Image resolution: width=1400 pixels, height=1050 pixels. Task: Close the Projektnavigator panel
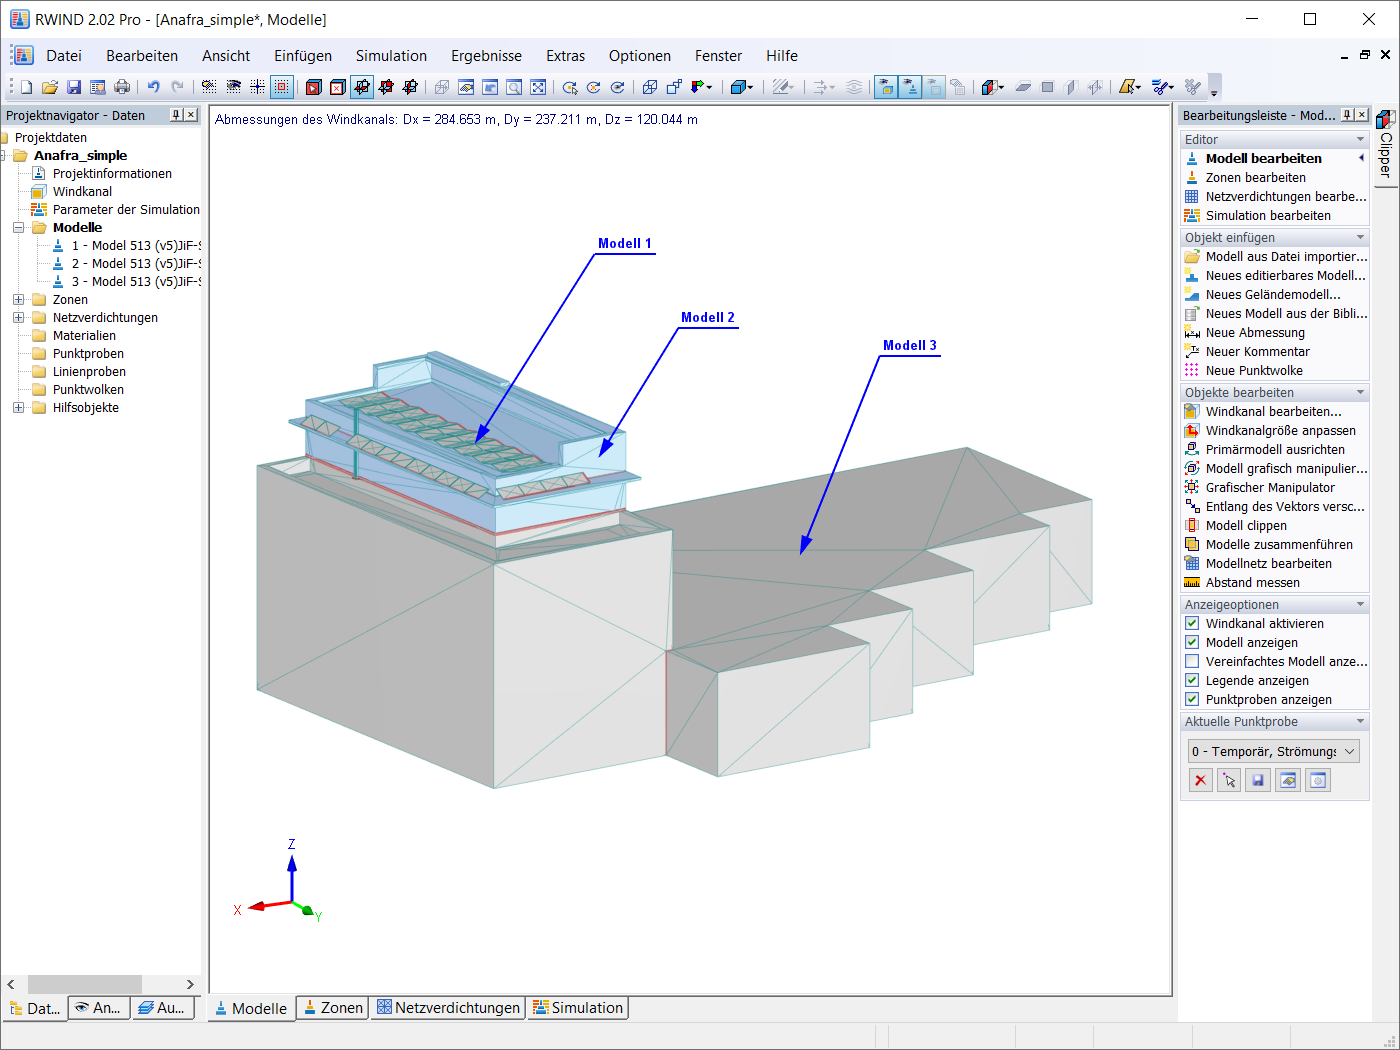pyautogui.click(x=191, y=115)
